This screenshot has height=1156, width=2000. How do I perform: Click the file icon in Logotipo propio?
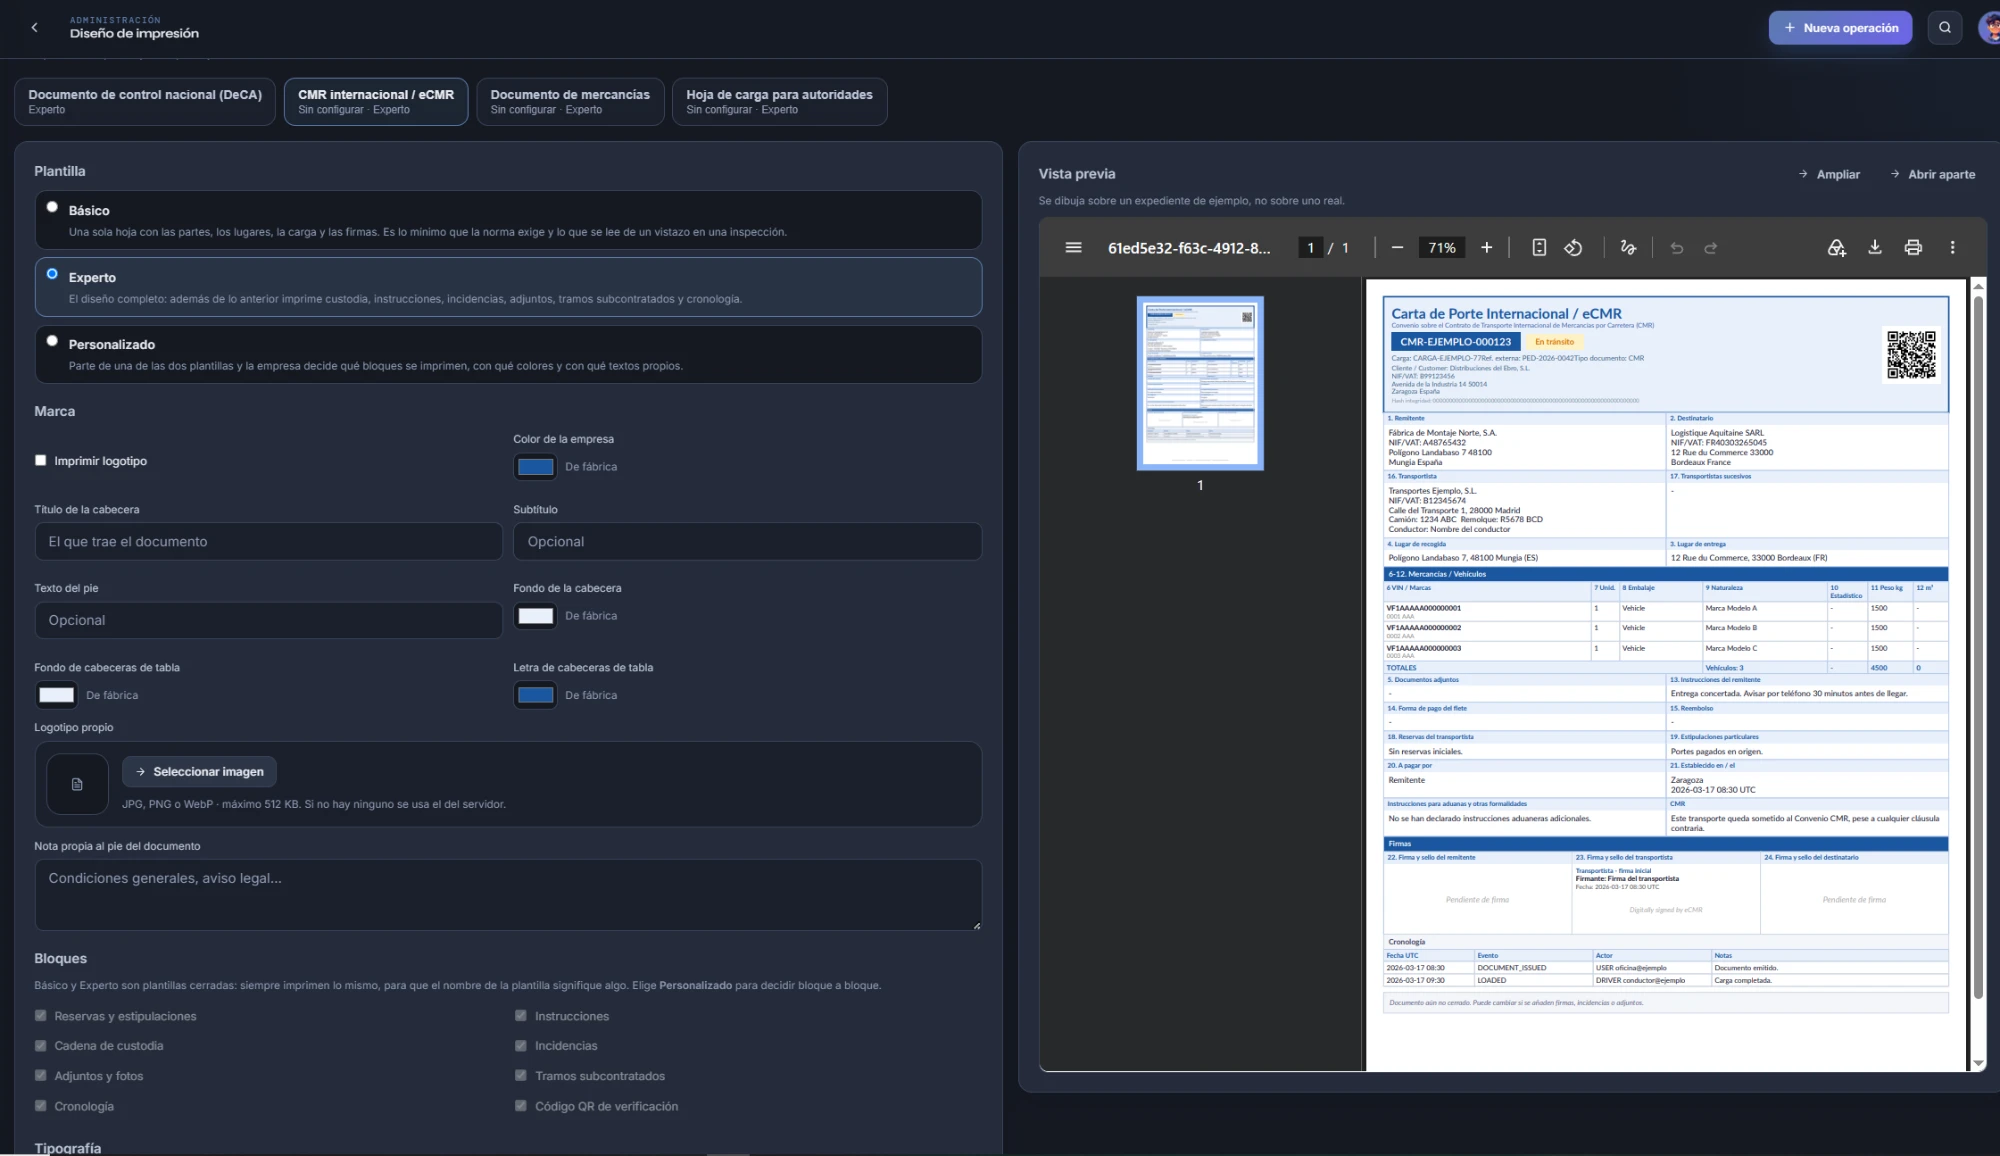(x=77, y=784)
